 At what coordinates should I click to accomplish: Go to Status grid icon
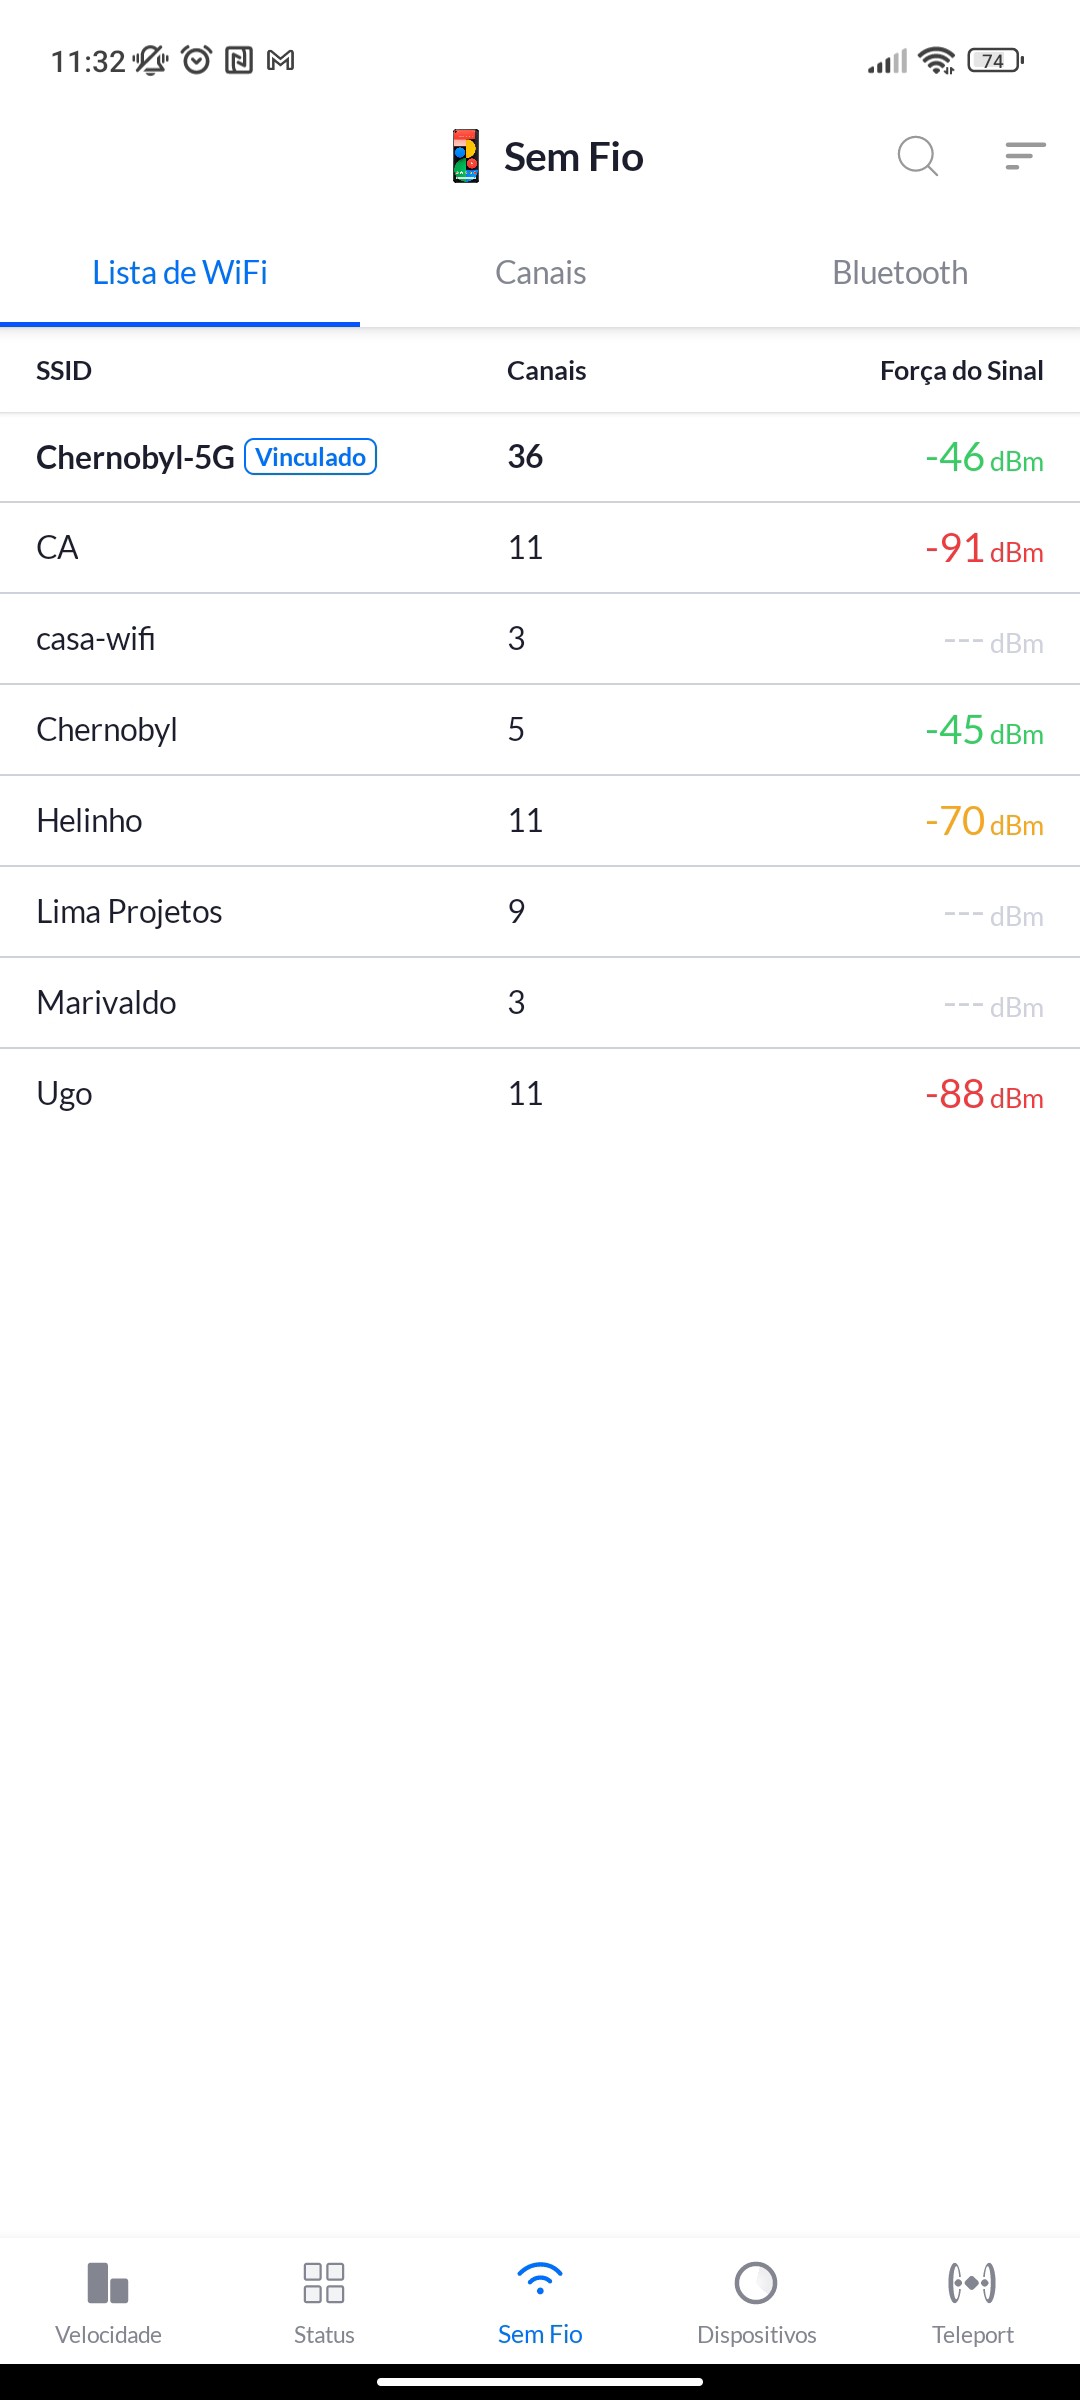point(324,2283)
